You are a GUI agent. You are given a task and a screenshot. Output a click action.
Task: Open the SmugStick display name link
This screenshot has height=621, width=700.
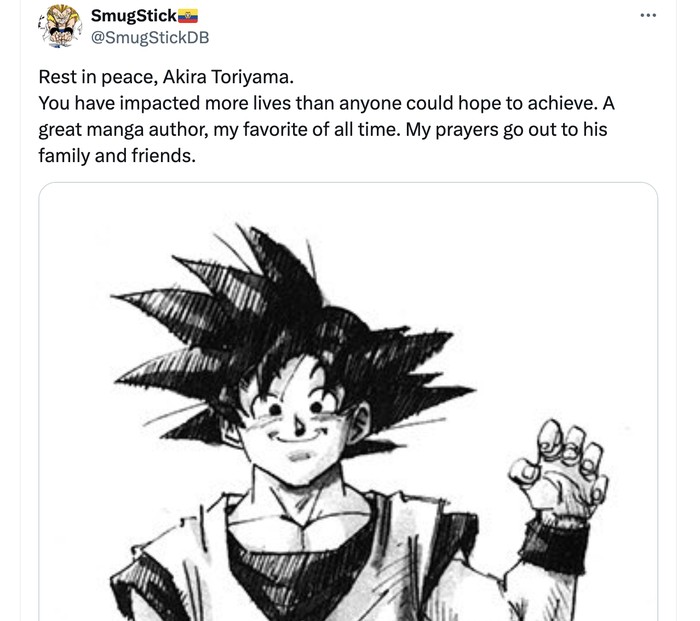click(133, 16)
